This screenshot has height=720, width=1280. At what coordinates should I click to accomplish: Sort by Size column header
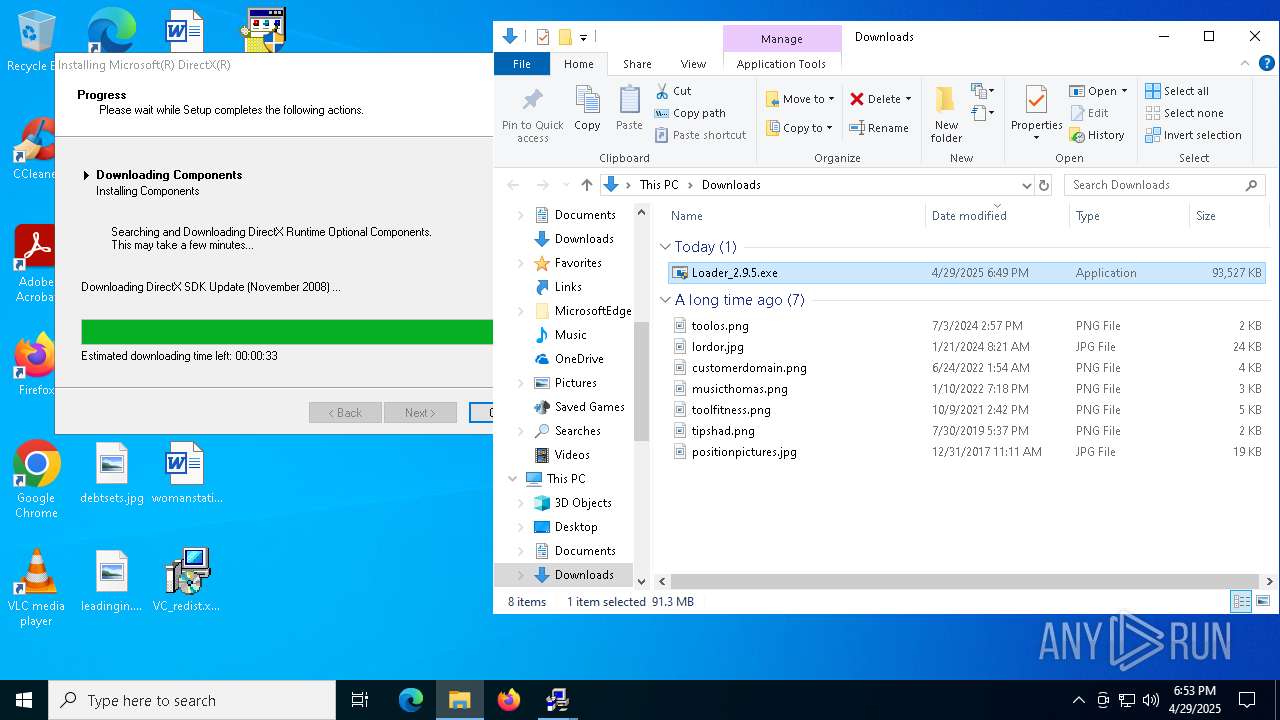click(1228, 216)
